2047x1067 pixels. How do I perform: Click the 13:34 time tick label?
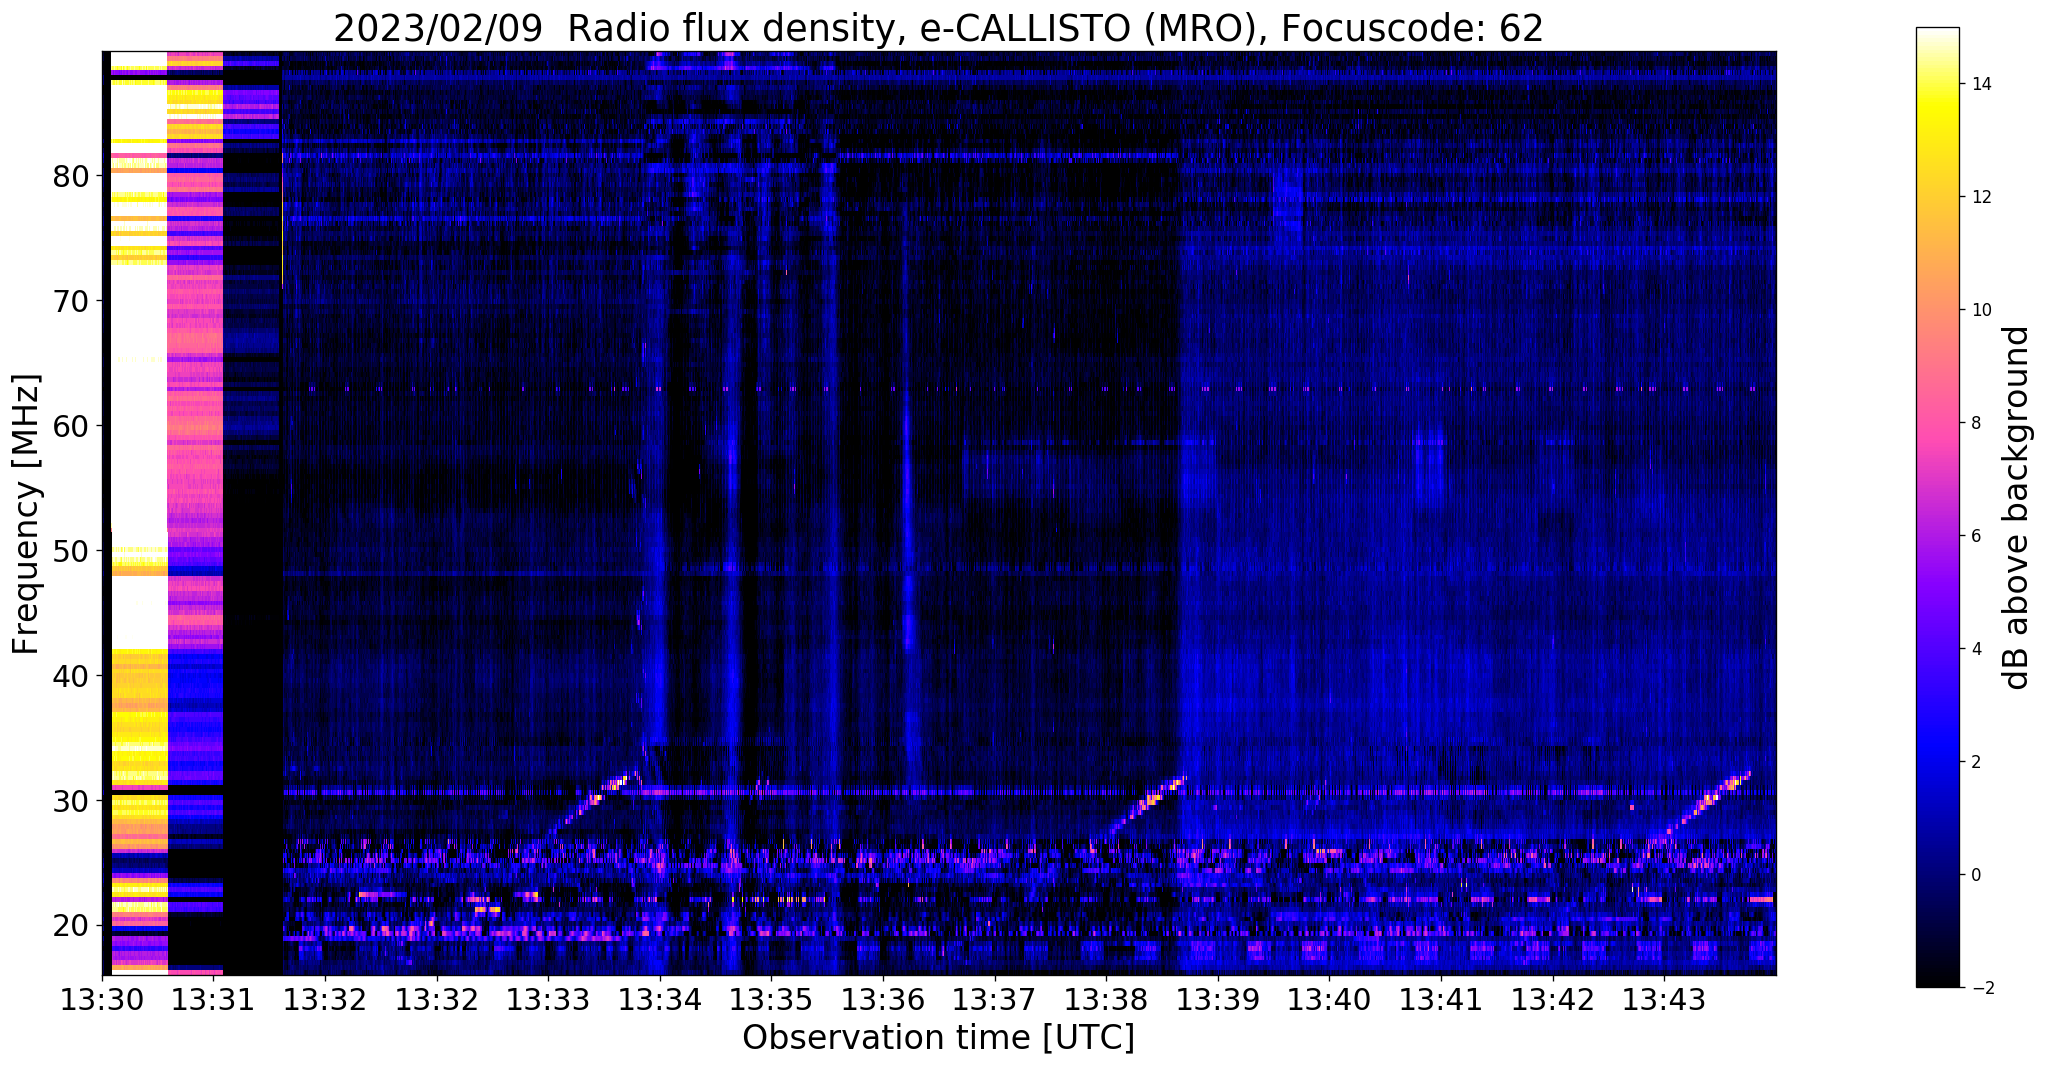tap(660, 999)
